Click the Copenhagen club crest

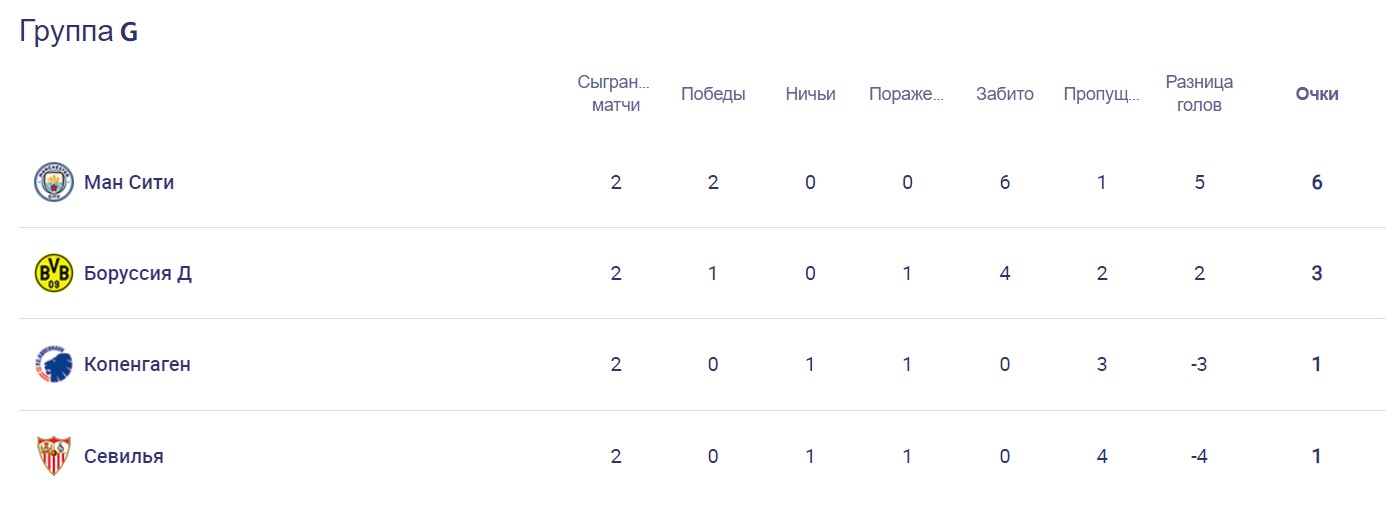click(54, 364)
